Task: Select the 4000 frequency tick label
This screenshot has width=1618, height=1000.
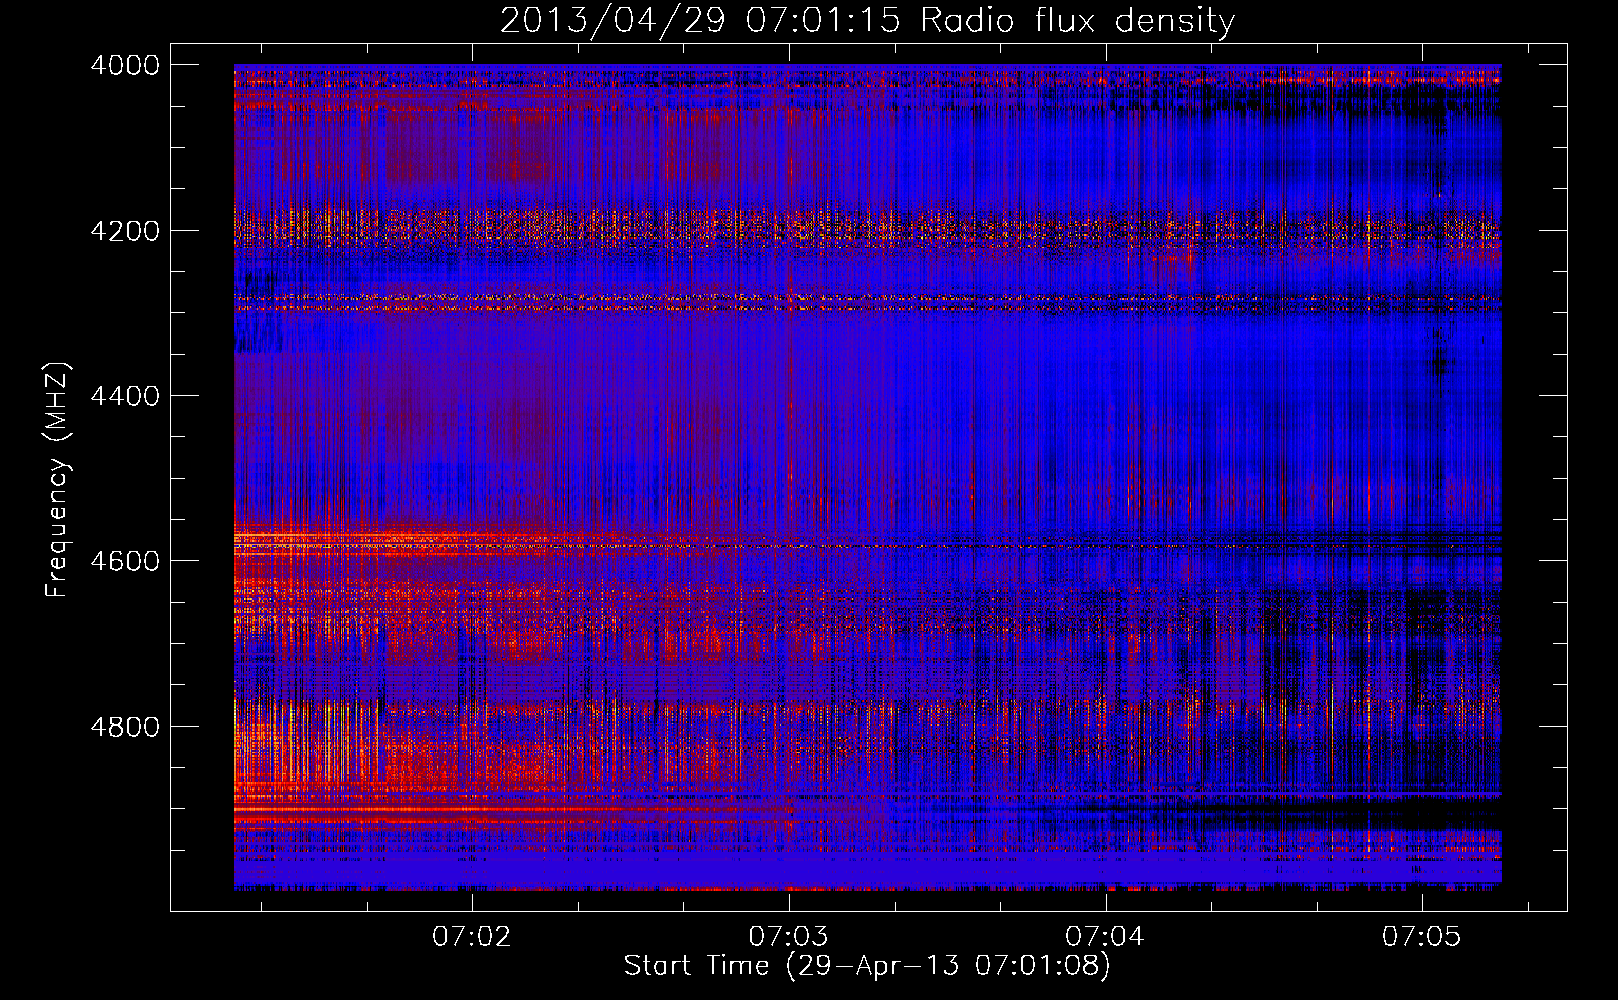Action: (125, 65)
